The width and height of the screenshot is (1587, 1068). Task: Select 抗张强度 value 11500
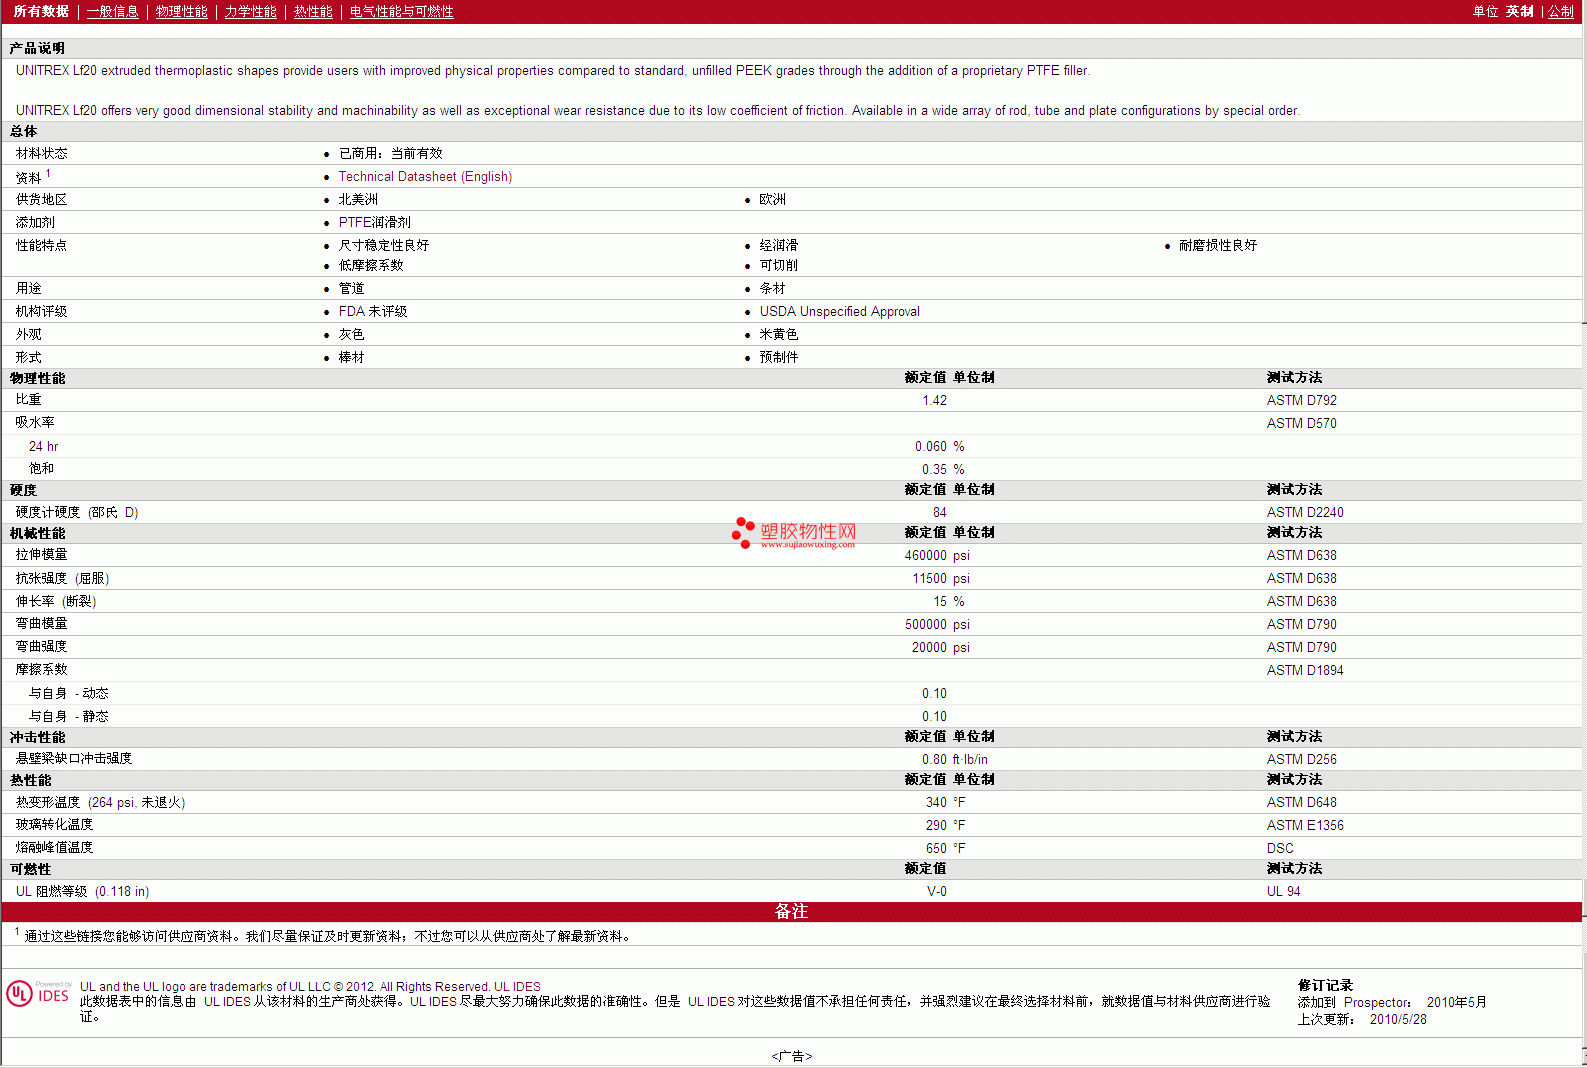929,578
